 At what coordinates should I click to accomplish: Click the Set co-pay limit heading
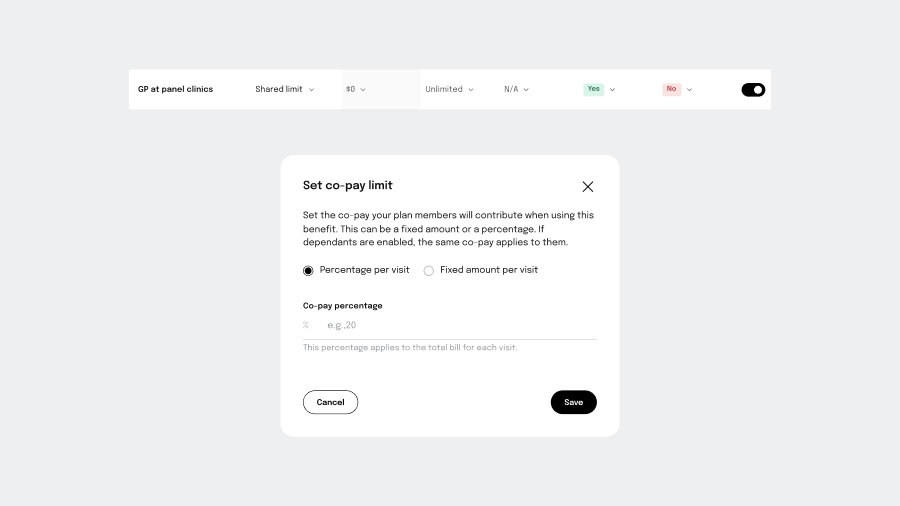coord(348,185)
